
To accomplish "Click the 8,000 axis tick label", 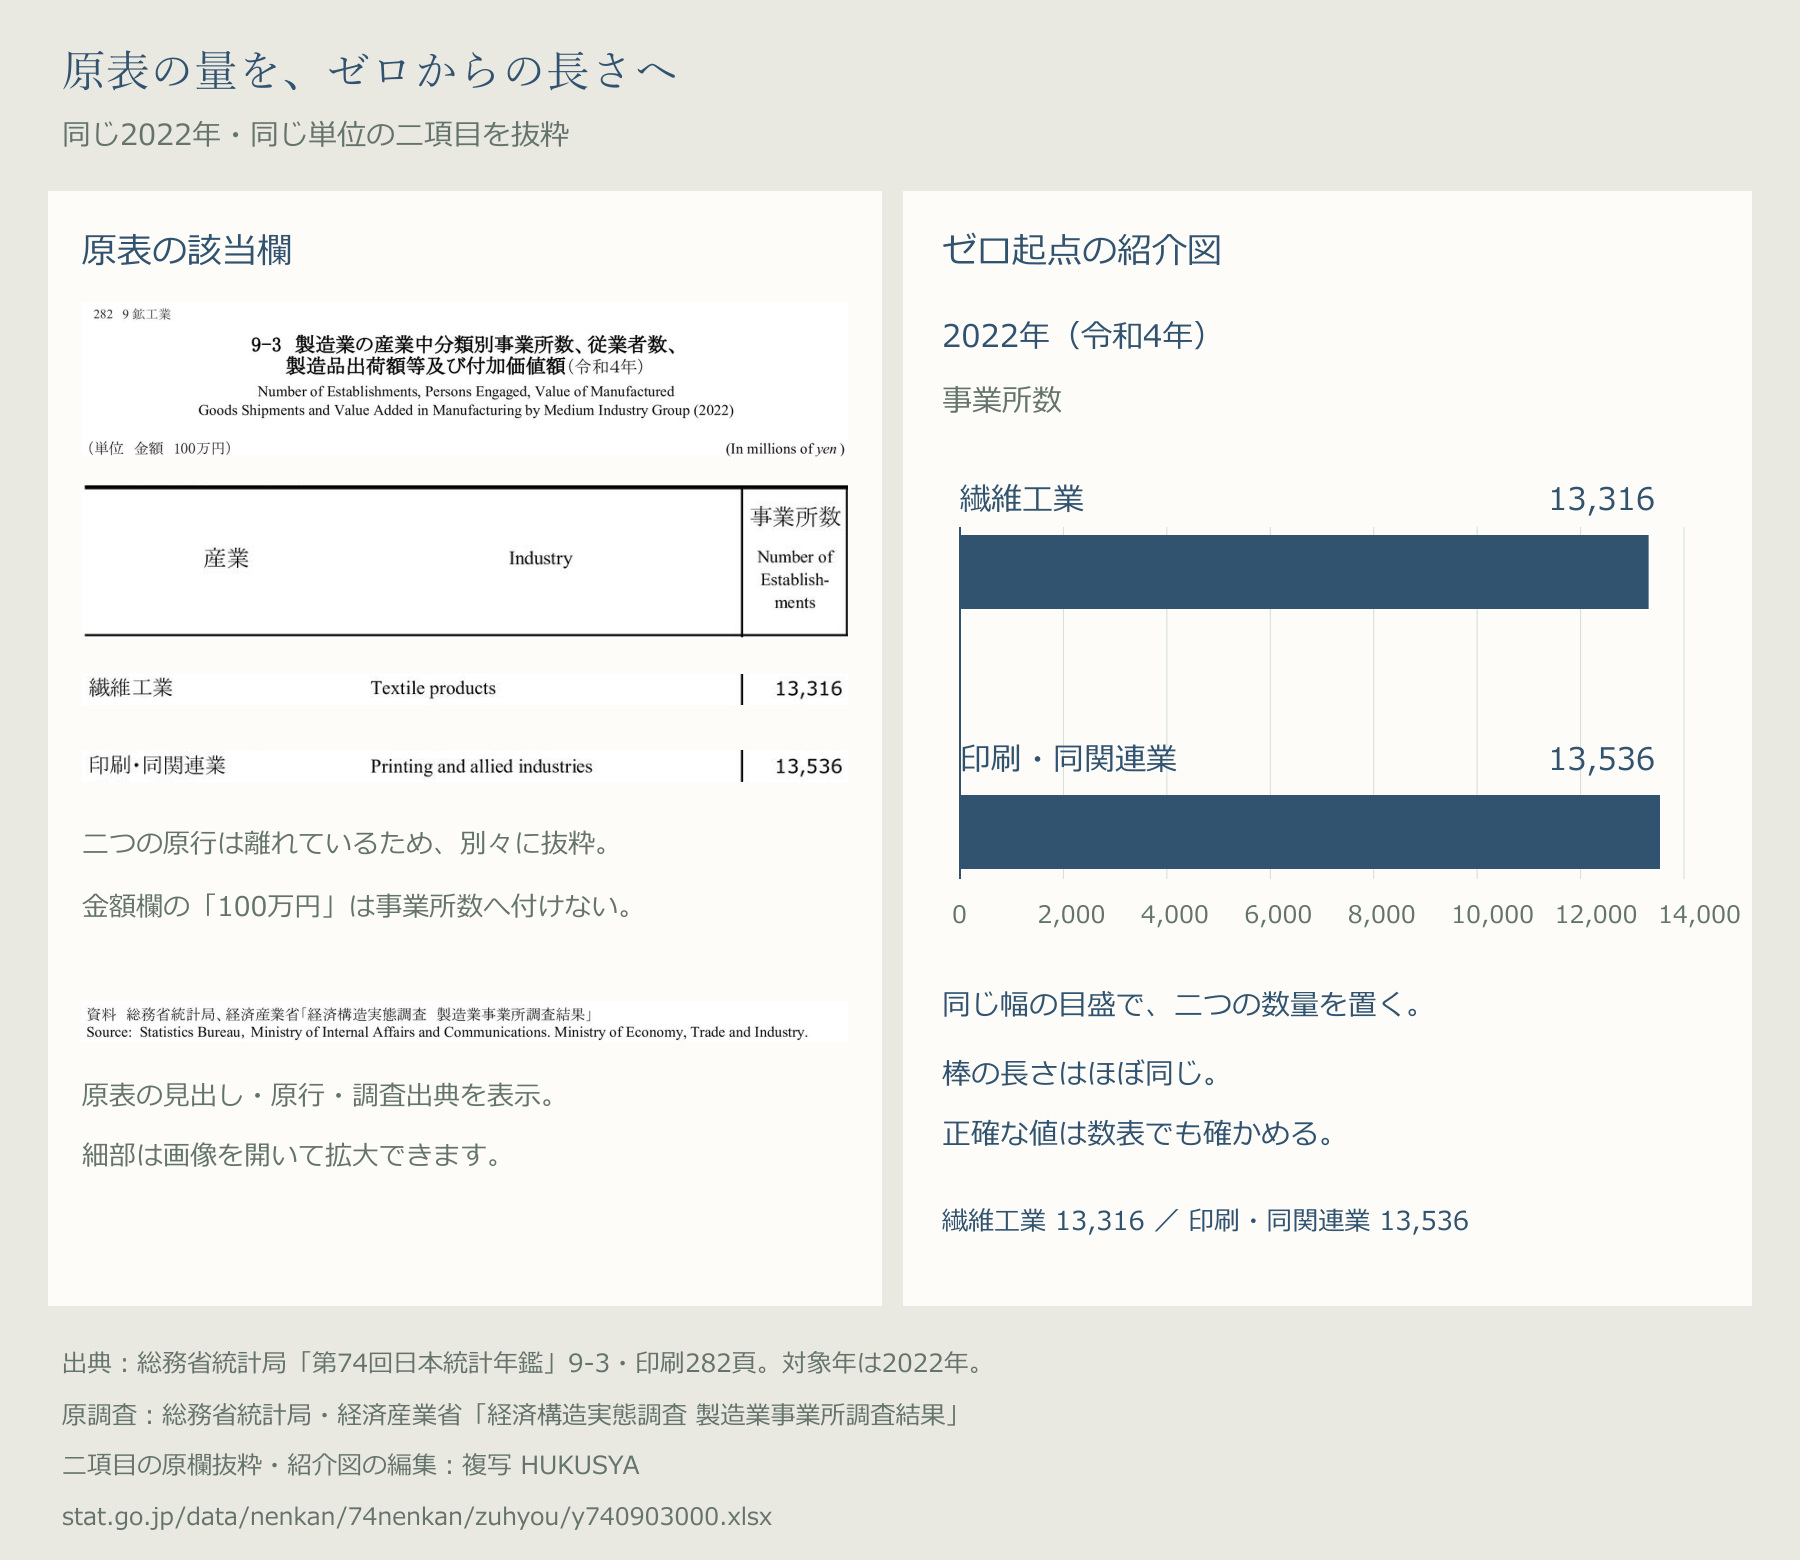I will click(1381, 914).
